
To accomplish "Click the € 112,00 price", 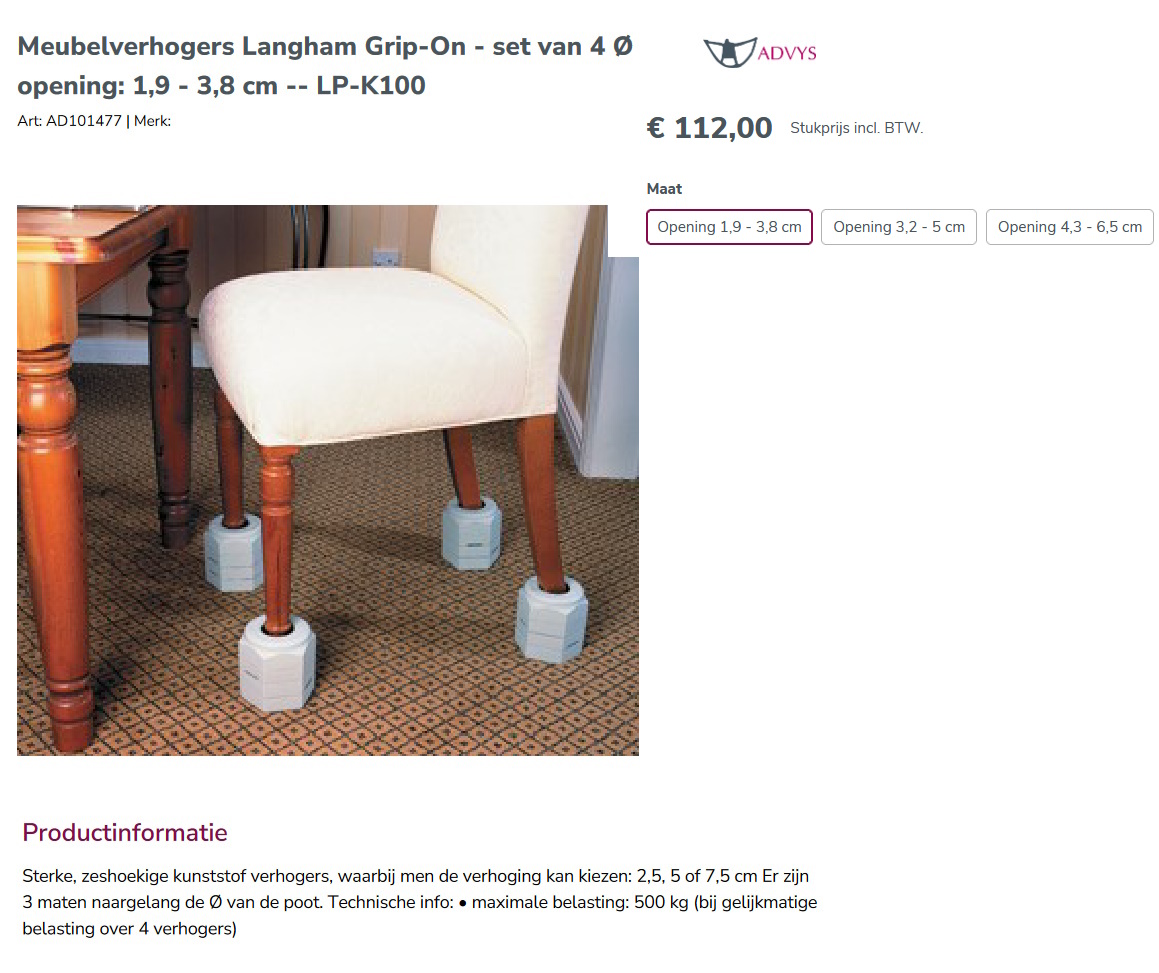I will point(709,128).
